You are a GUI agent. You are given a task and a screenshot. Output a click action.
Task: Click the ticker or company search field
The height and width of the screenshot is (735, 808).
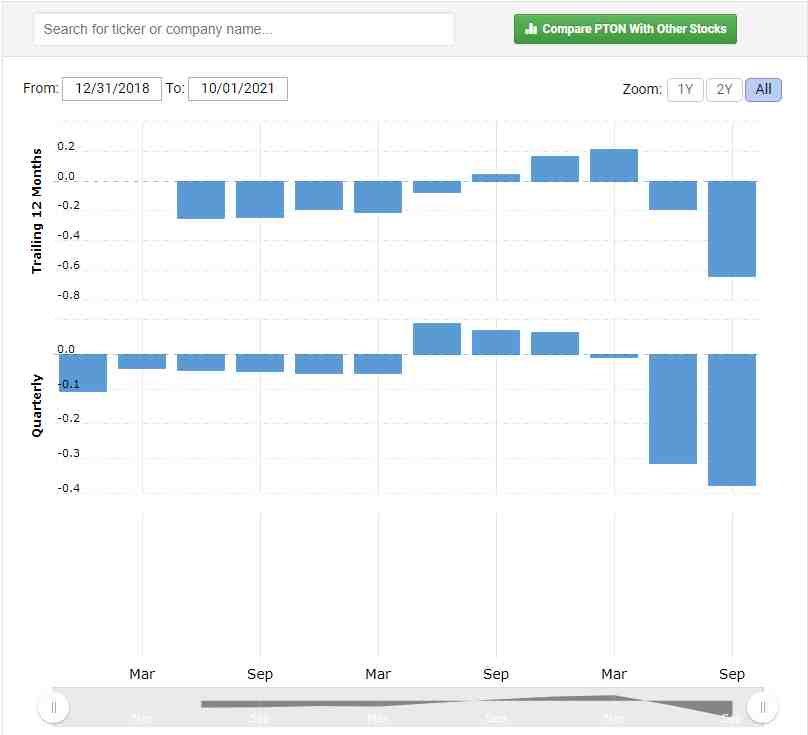[243, 29]
